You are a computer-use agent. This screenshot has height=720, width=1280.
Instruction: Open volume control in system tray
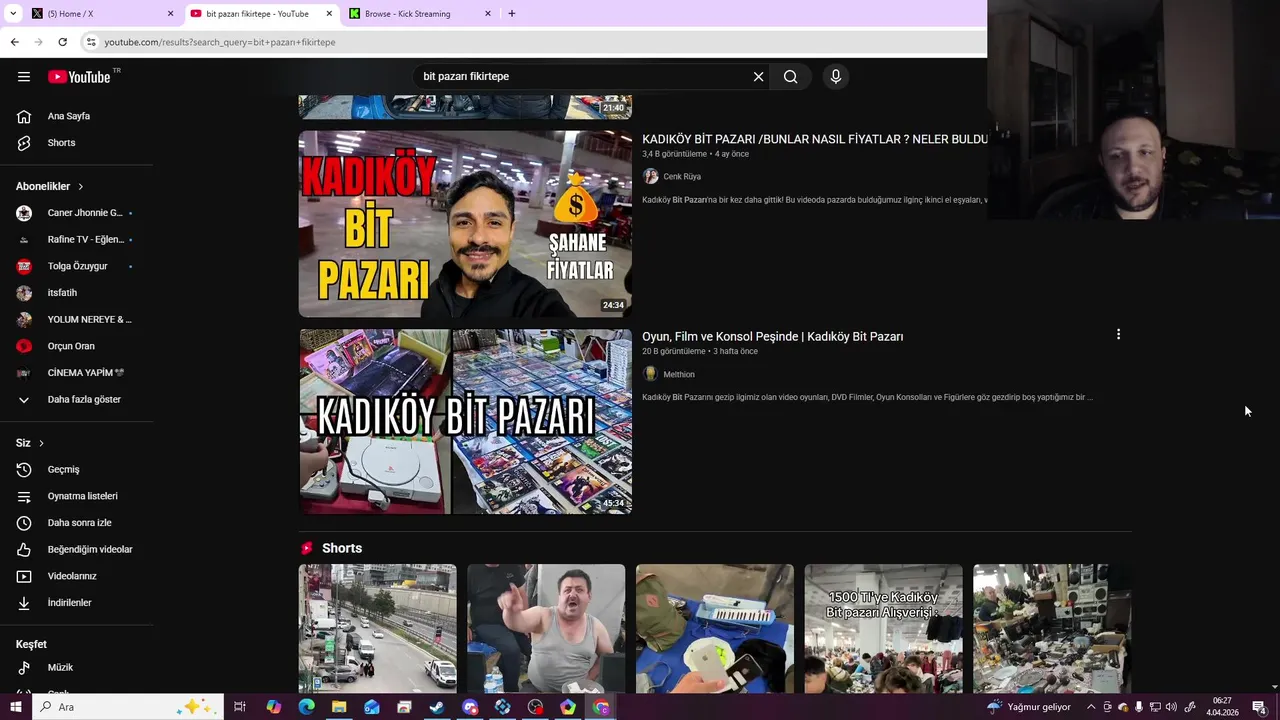(x=1171, y=707)
